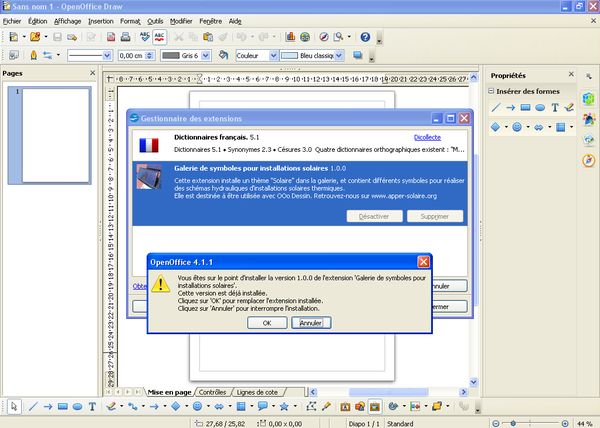Toggle Edit Points icon in bottom toolbar
The height and width of the screenshot is (428, 600).
click(x=311, y=407)
